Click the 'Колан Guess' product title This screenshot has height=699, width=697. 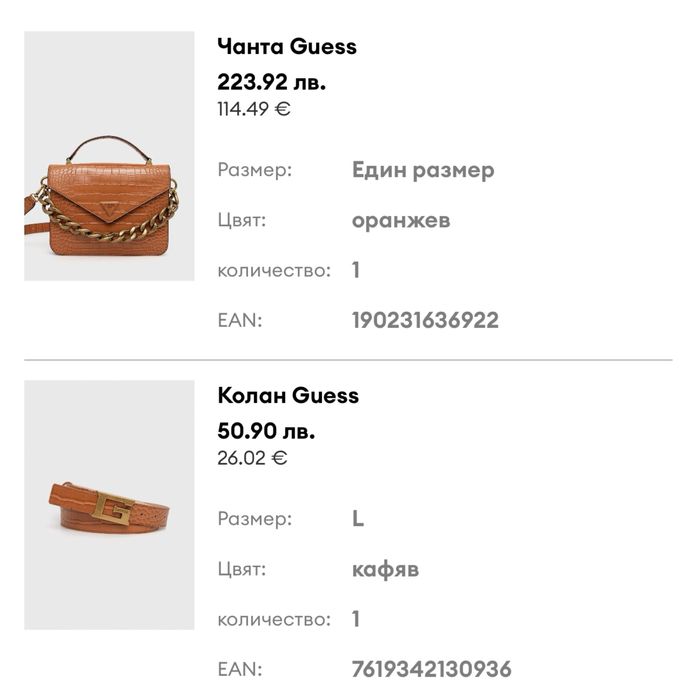287,395
